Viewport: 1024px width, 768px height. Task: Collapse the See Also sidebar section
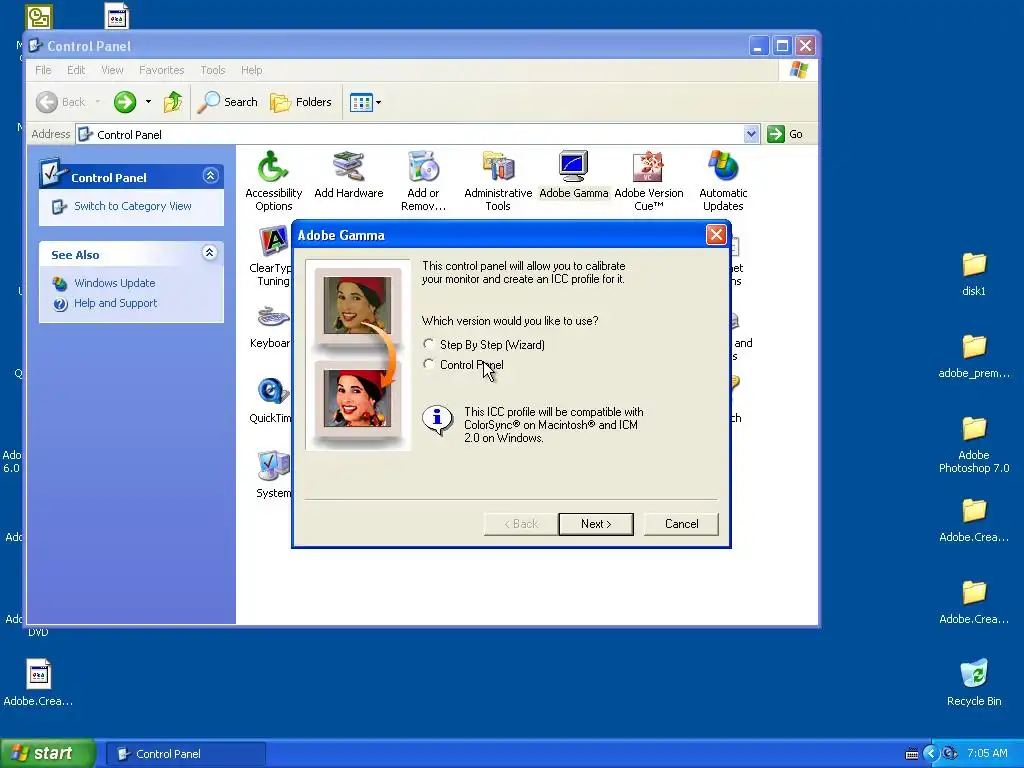210,253
